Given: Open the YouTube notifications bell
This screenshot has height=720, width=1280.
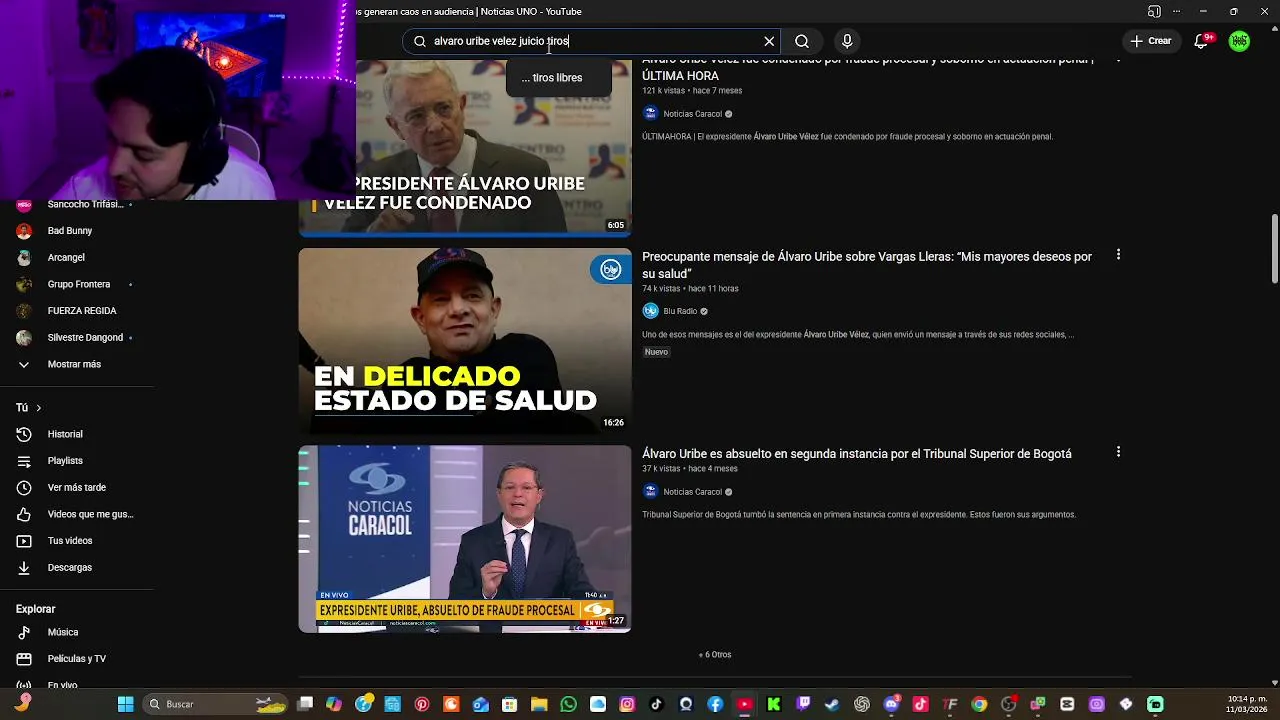Looking at the screenshot, I should click(1202, 41).
